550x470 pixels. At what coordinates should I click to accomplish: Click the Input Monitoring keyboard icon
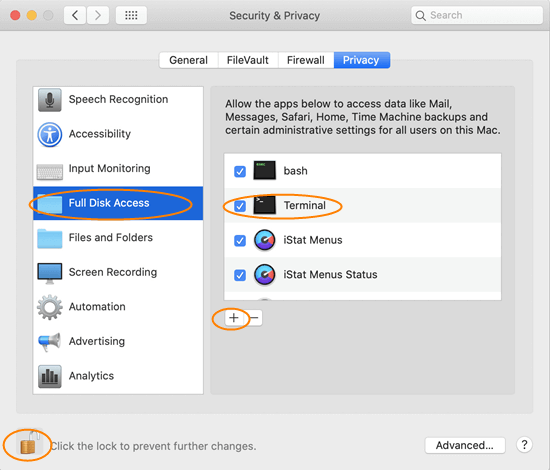click(49, 172)
